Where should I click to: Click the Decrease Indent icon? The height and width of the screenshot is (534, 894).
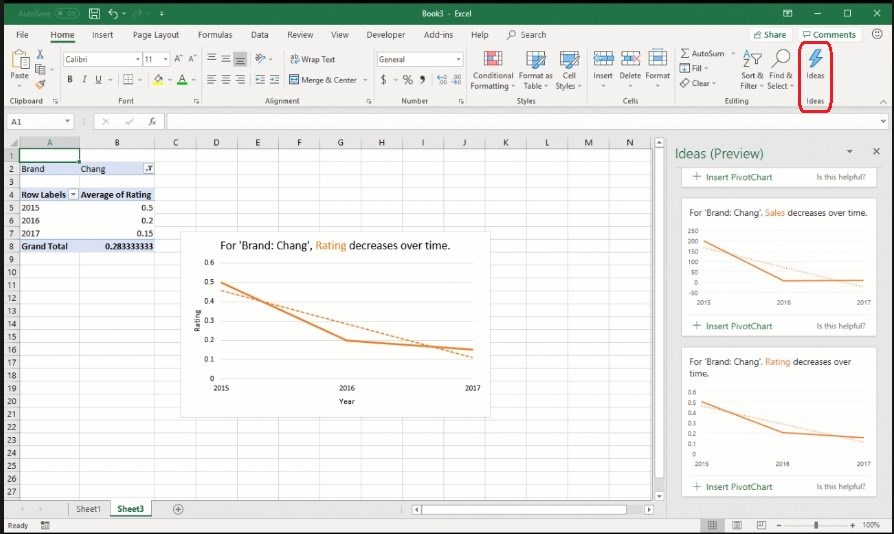coord(260,79)
